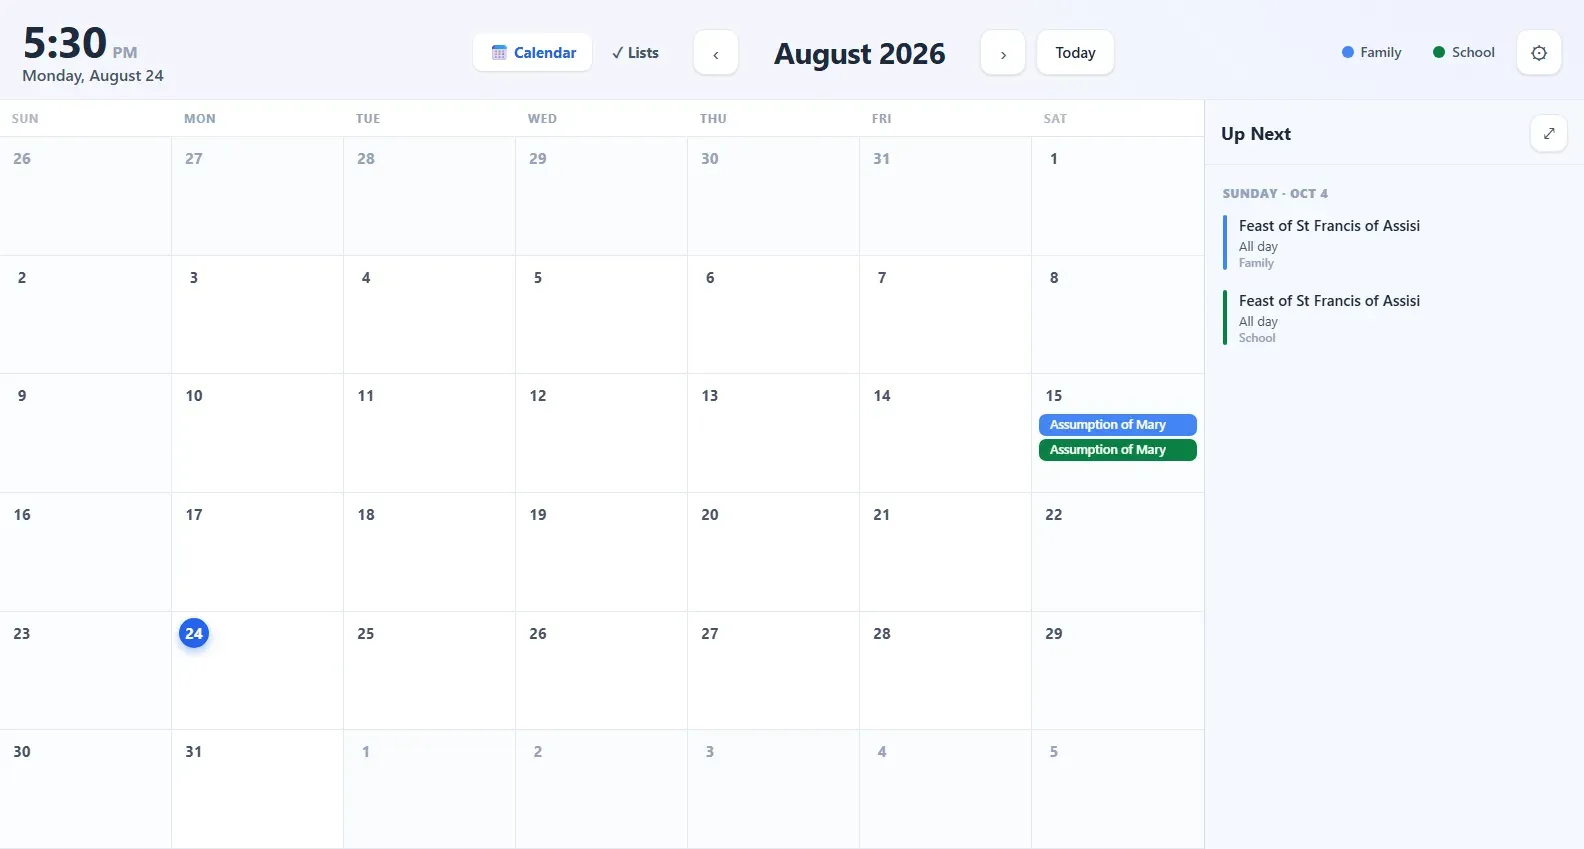Select July 26 day cell
This screenshot has height=849, width=1584.
point(86,196)
